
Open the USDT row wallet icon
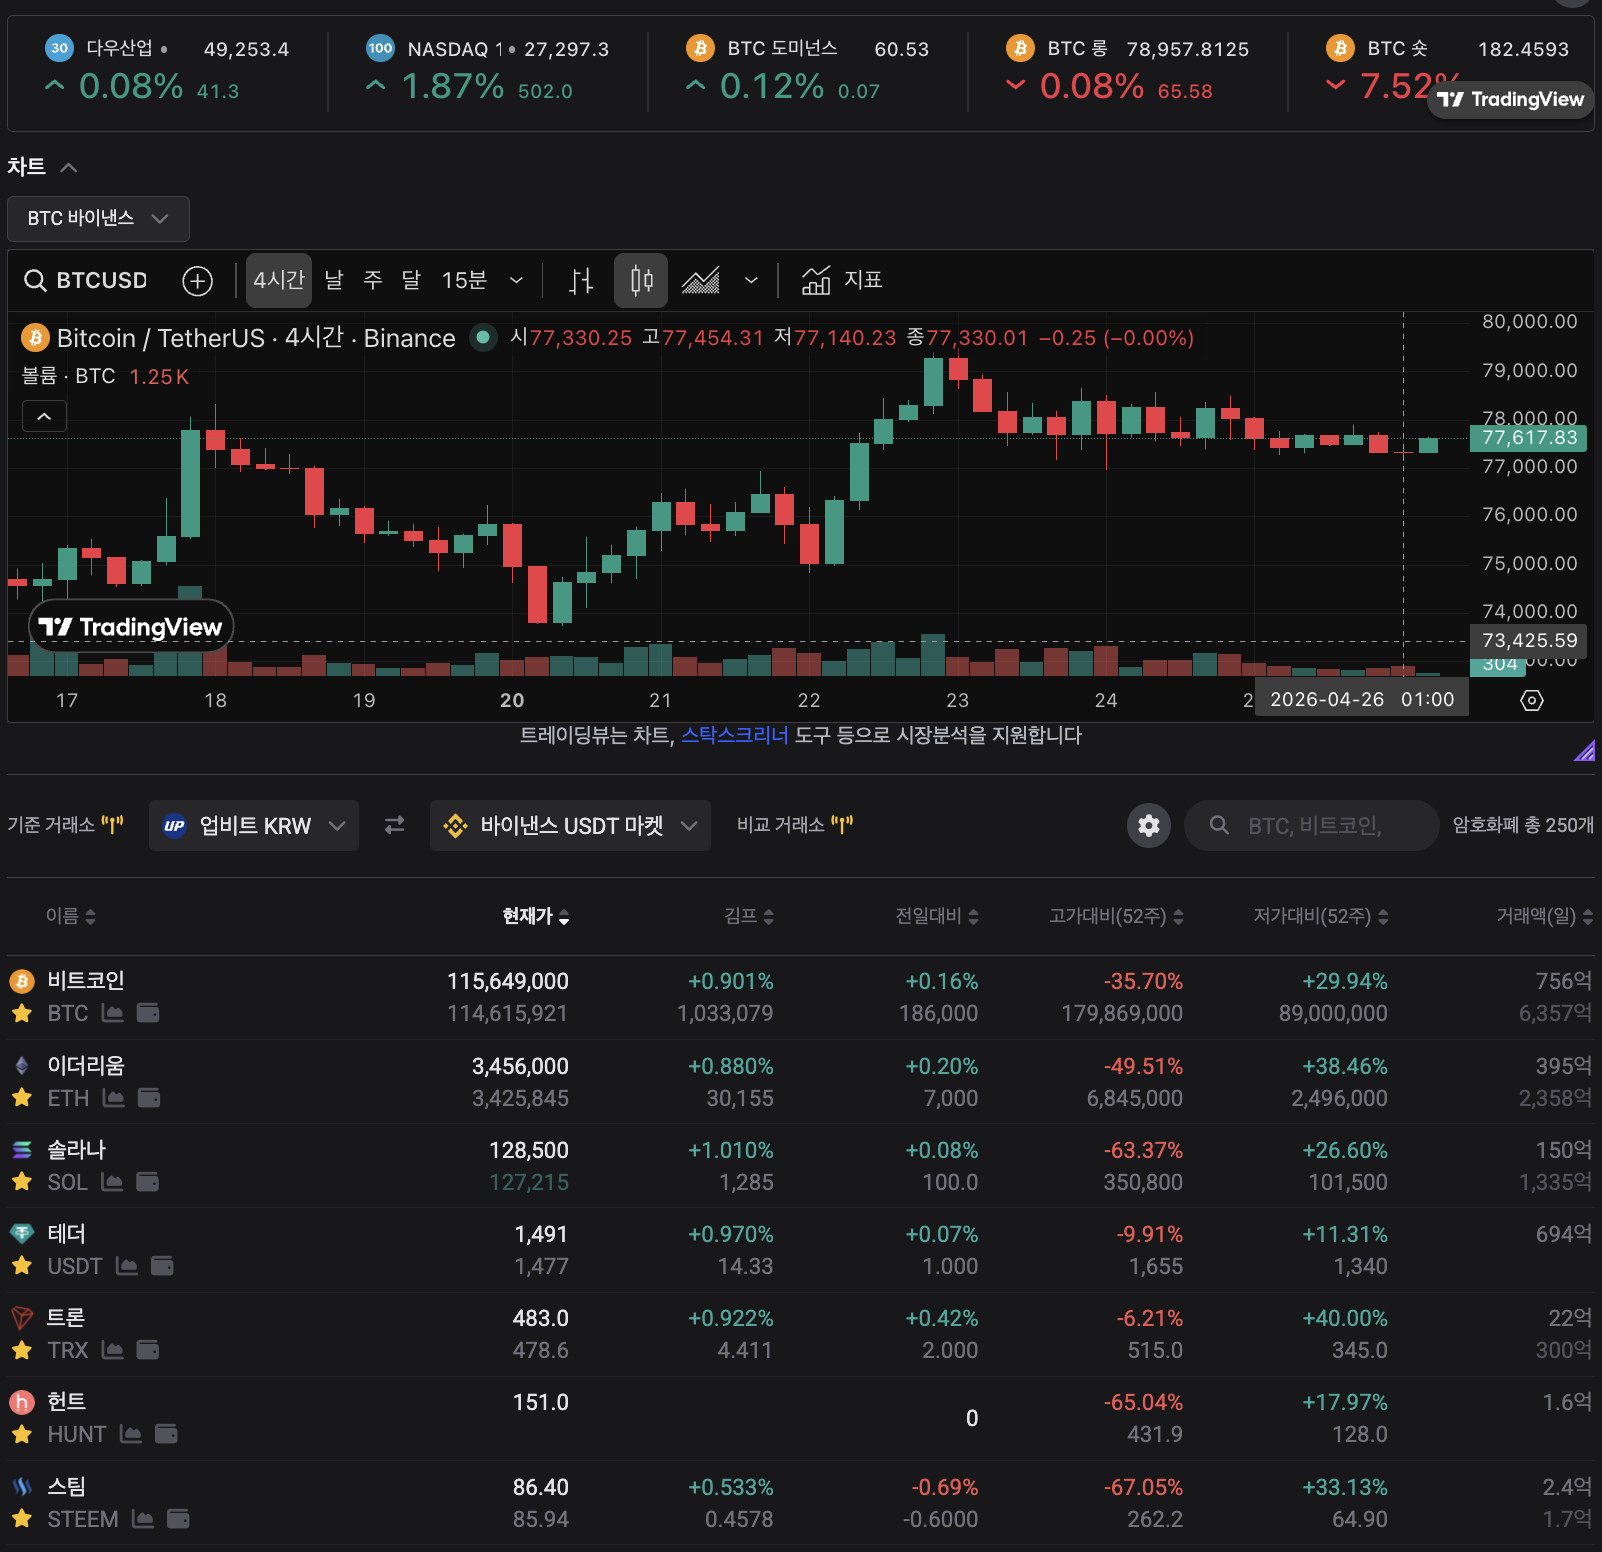[162, 1266]
